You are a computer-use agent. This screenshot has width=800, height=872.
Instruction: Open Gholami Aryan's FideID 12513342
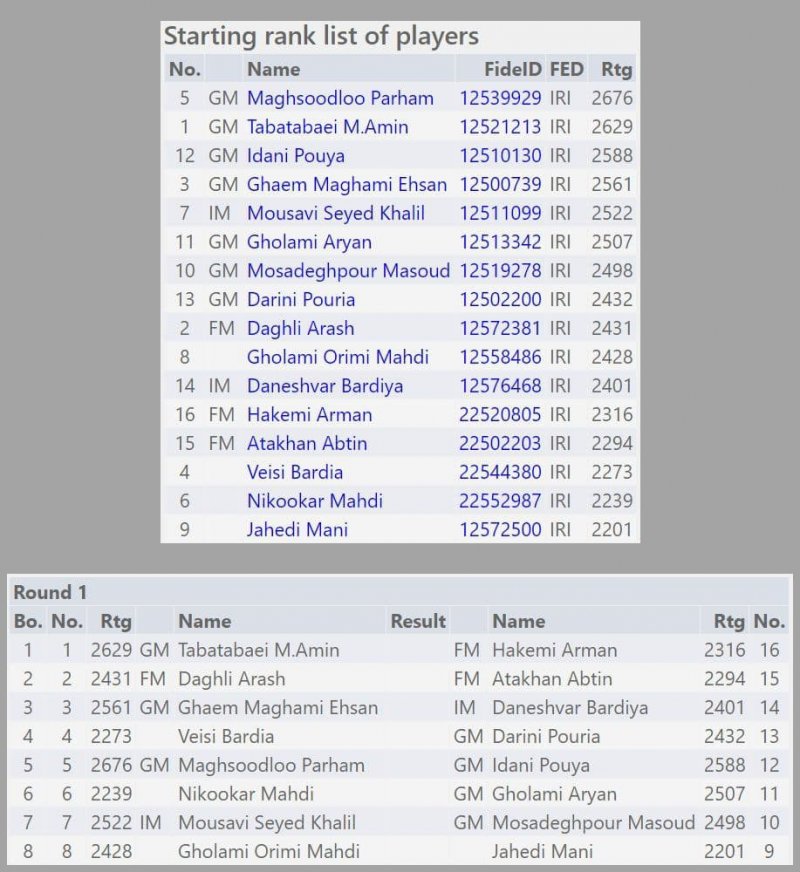pos(500,242)
